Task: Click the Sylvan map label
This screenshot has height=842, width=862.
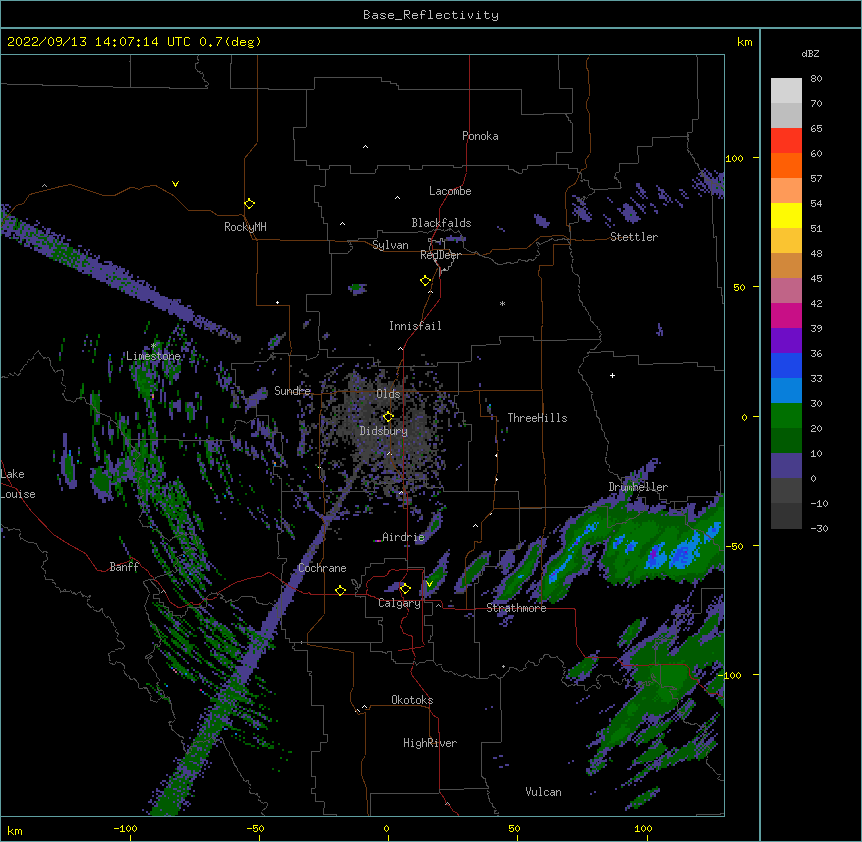Action: coord(390,245)
